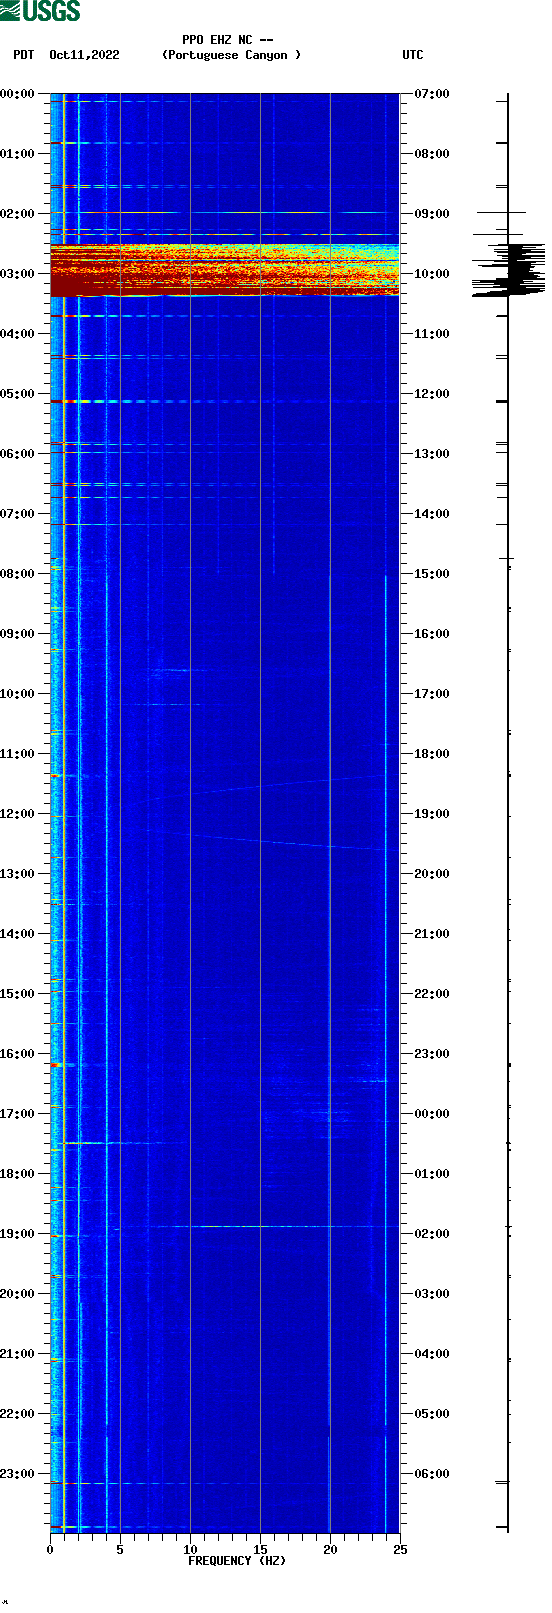Select the date label Oct11,2022

(84, 55)
